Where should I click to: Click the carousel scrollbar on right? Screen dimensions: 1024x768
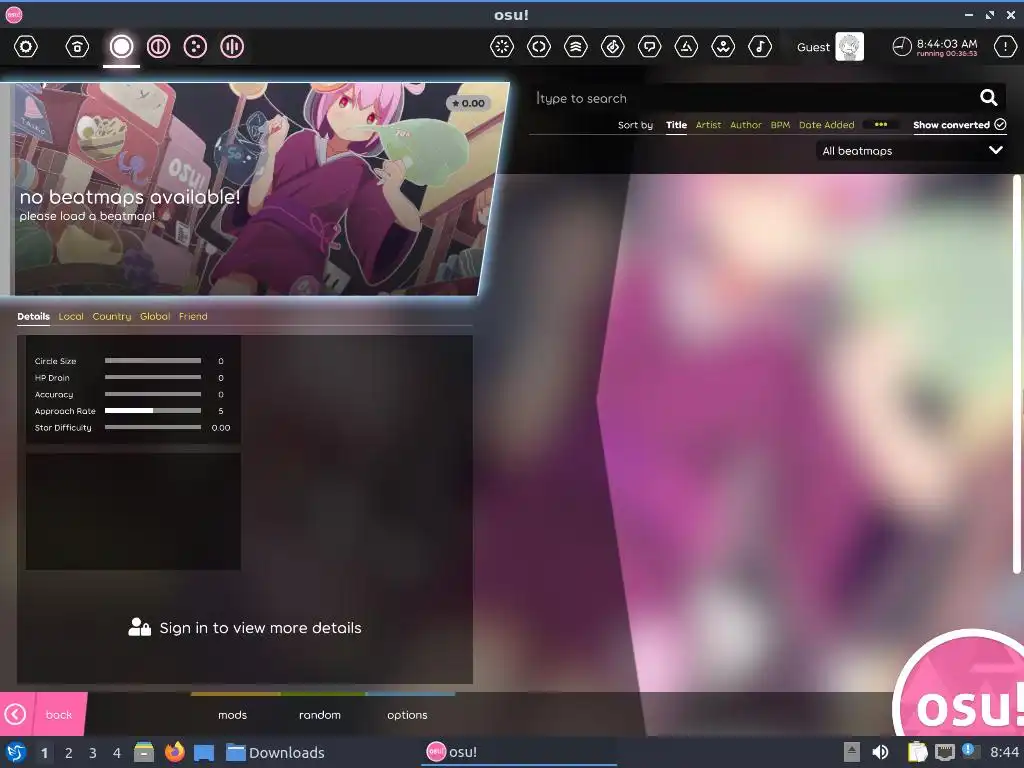(1016, 372)
